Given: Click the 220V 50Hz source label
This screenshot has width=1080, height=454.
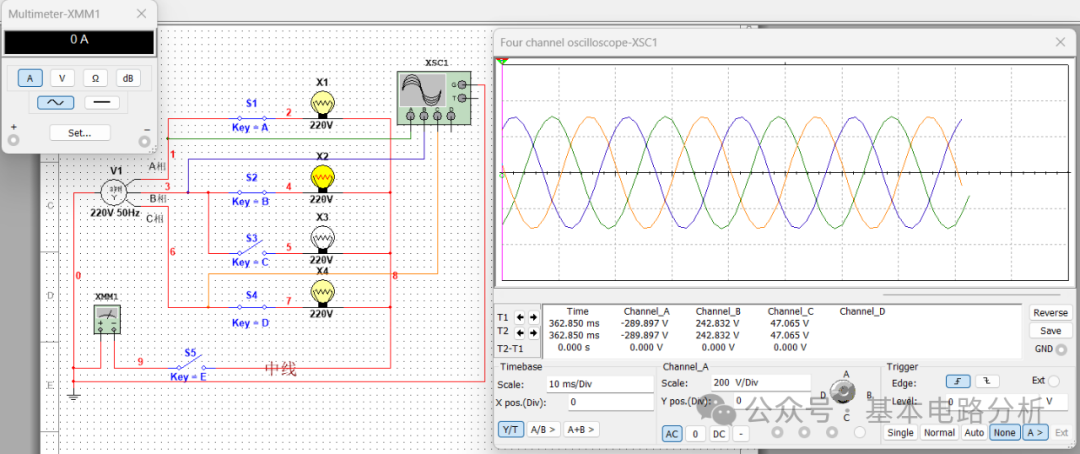Looking at the screenshot, I should (115, 212).
